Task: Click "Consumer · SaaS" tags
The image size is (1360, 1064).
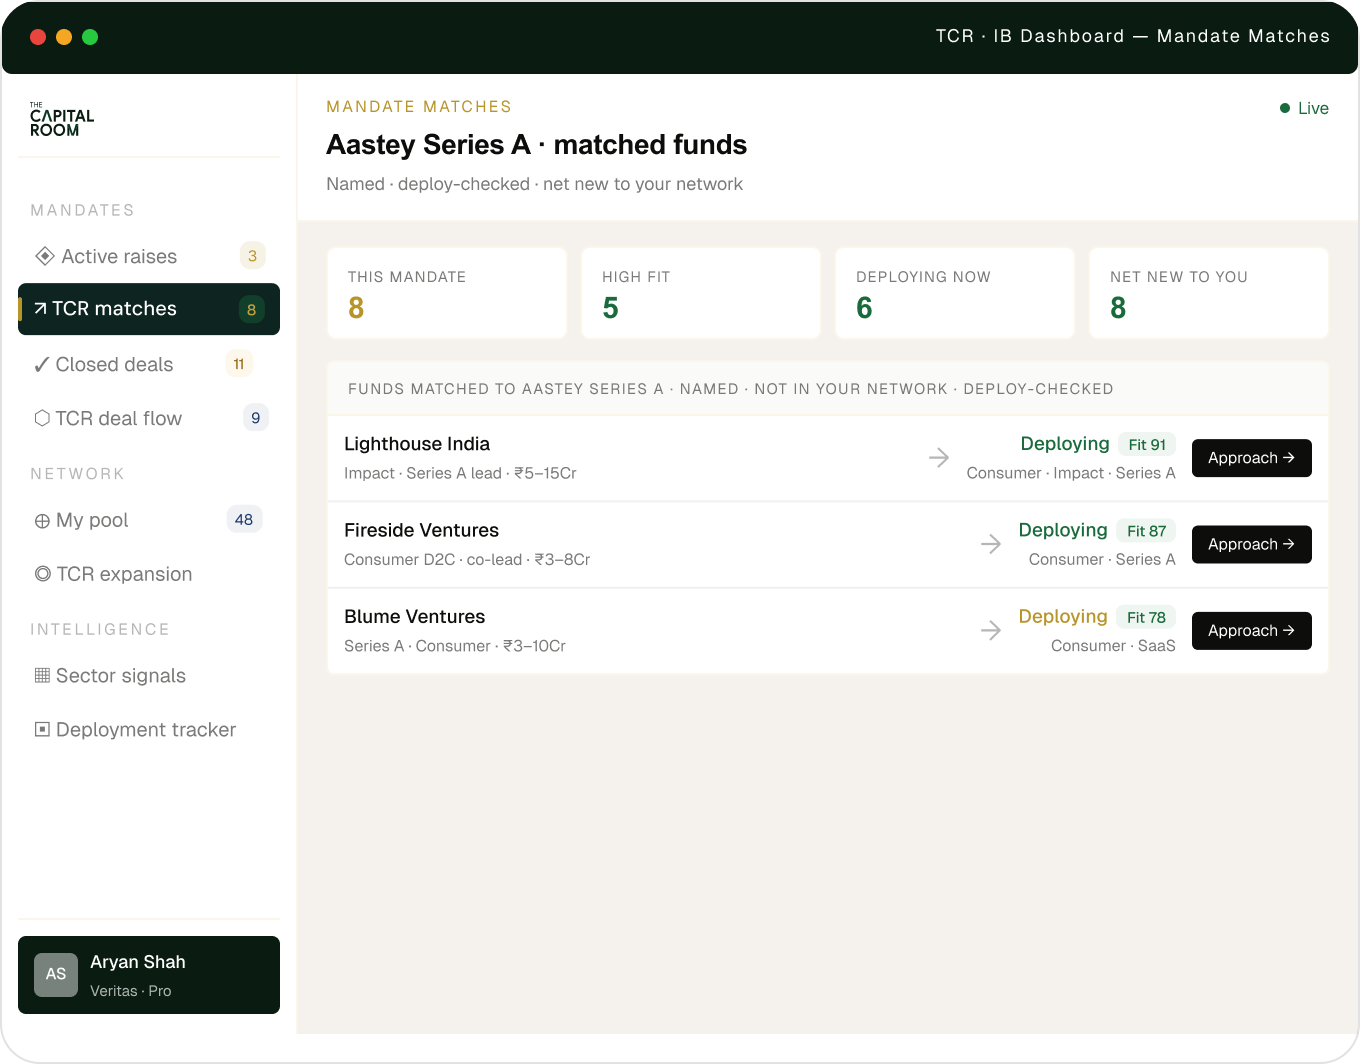Action: point(1113,646)
